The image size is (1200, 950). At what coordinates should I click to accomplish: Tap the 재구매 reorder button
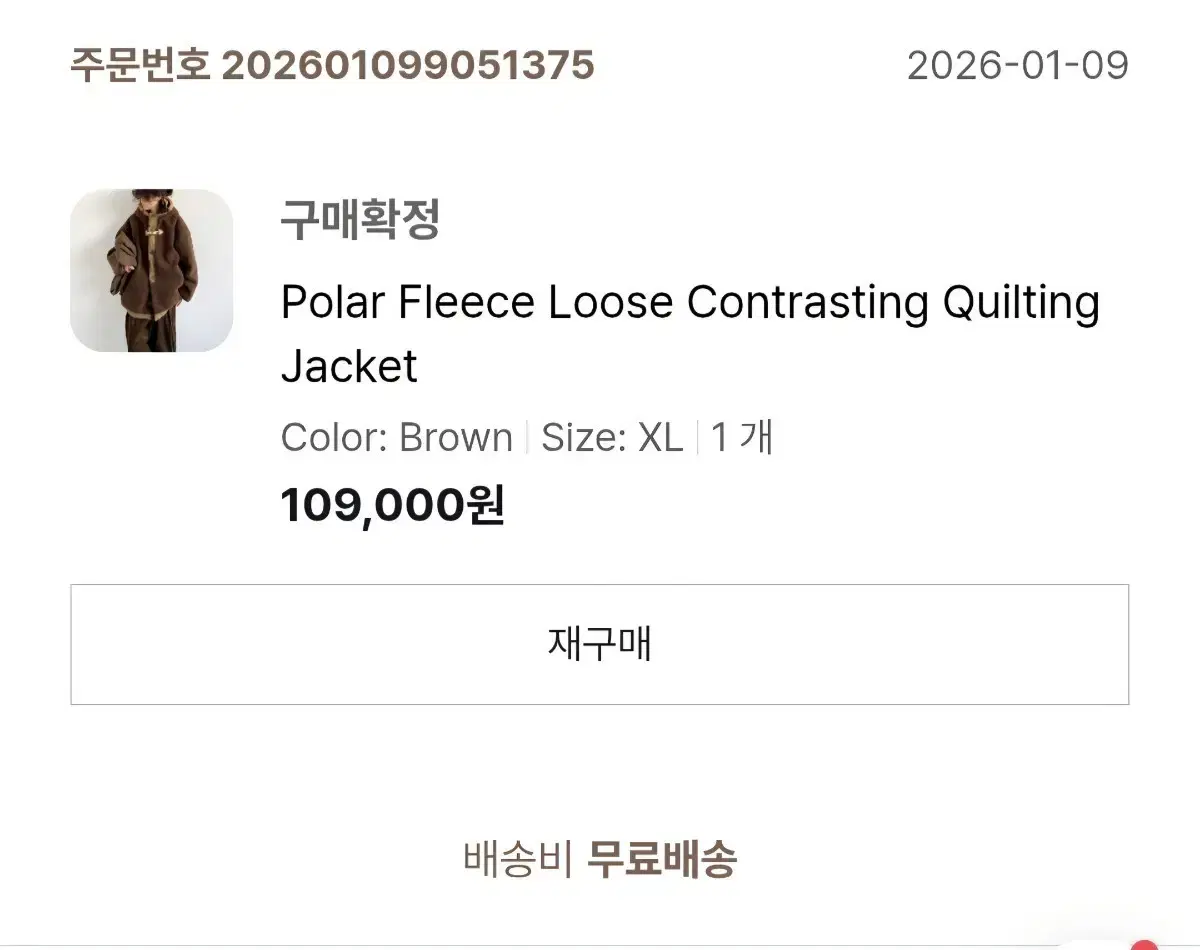point(600,644)
